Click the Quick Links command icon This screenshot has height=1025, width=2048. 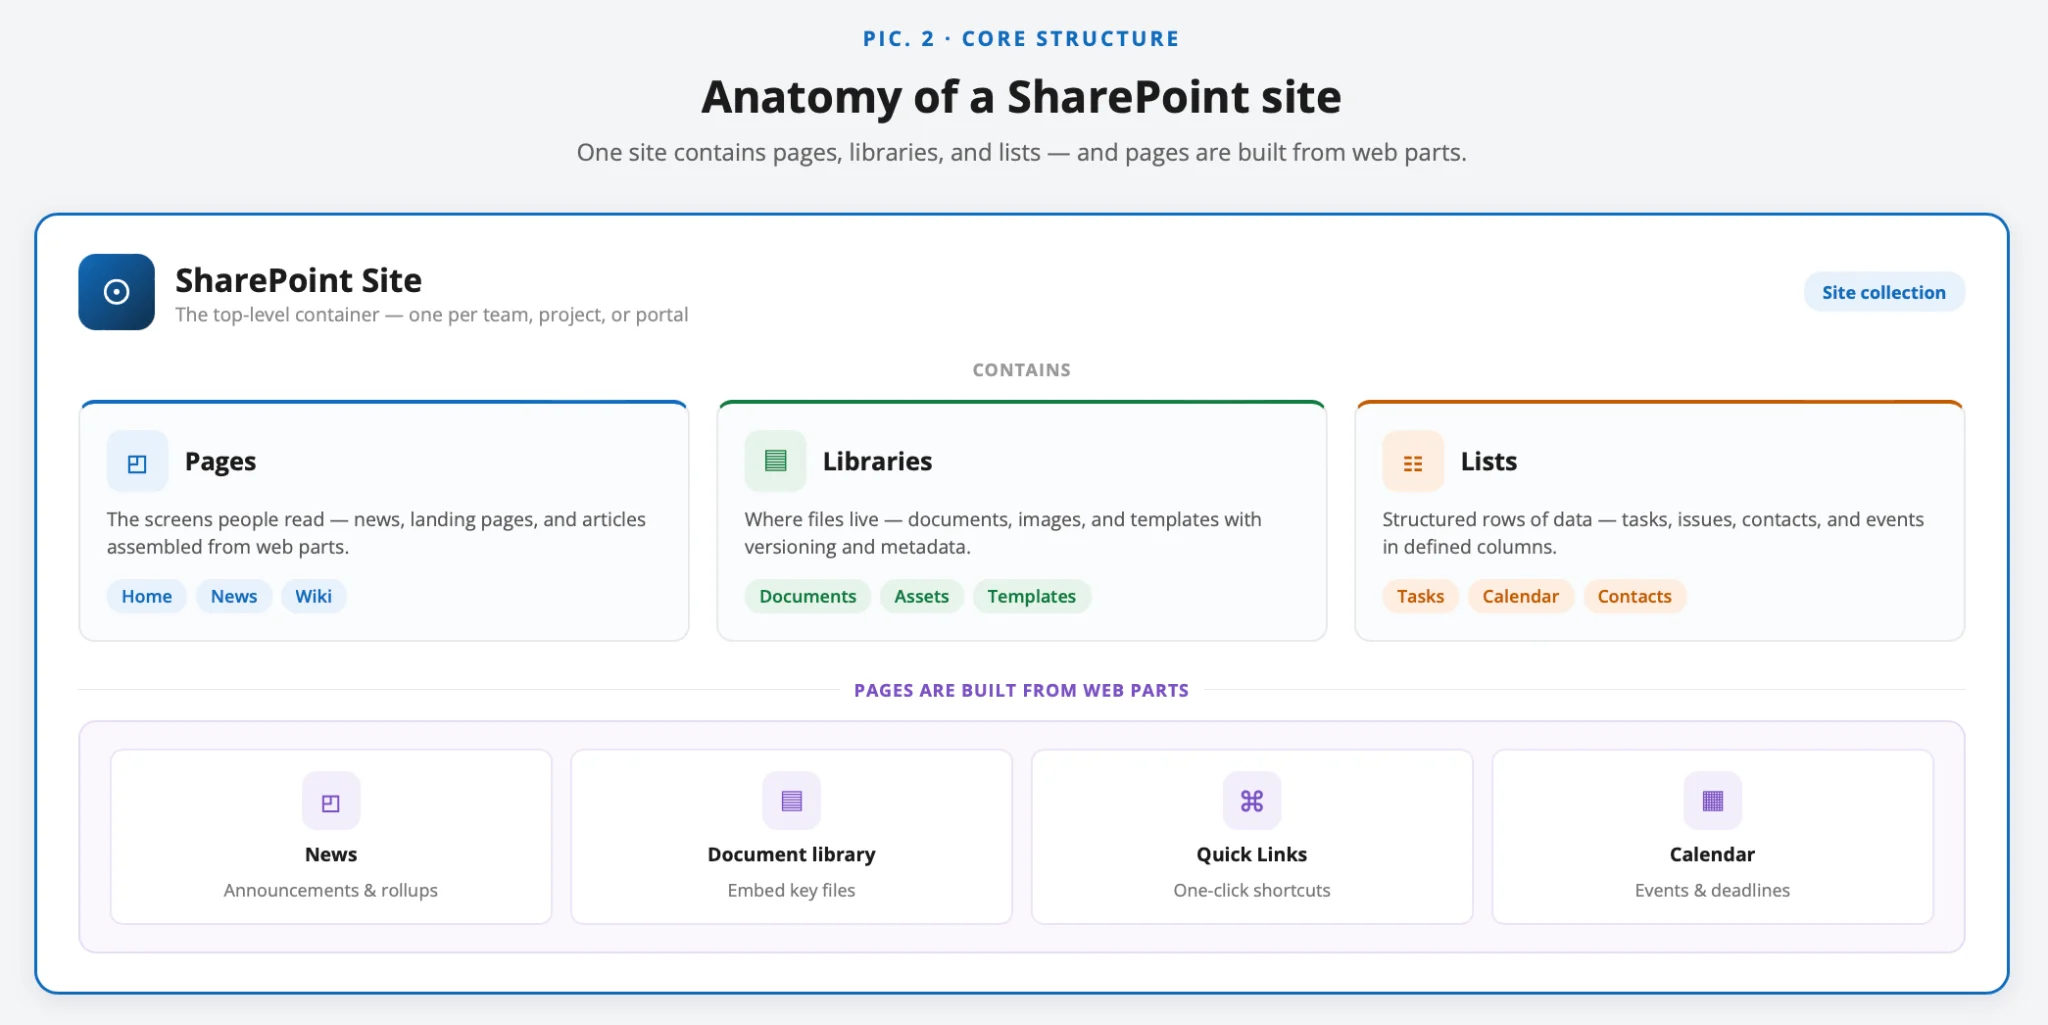(x=1252, y=801)
